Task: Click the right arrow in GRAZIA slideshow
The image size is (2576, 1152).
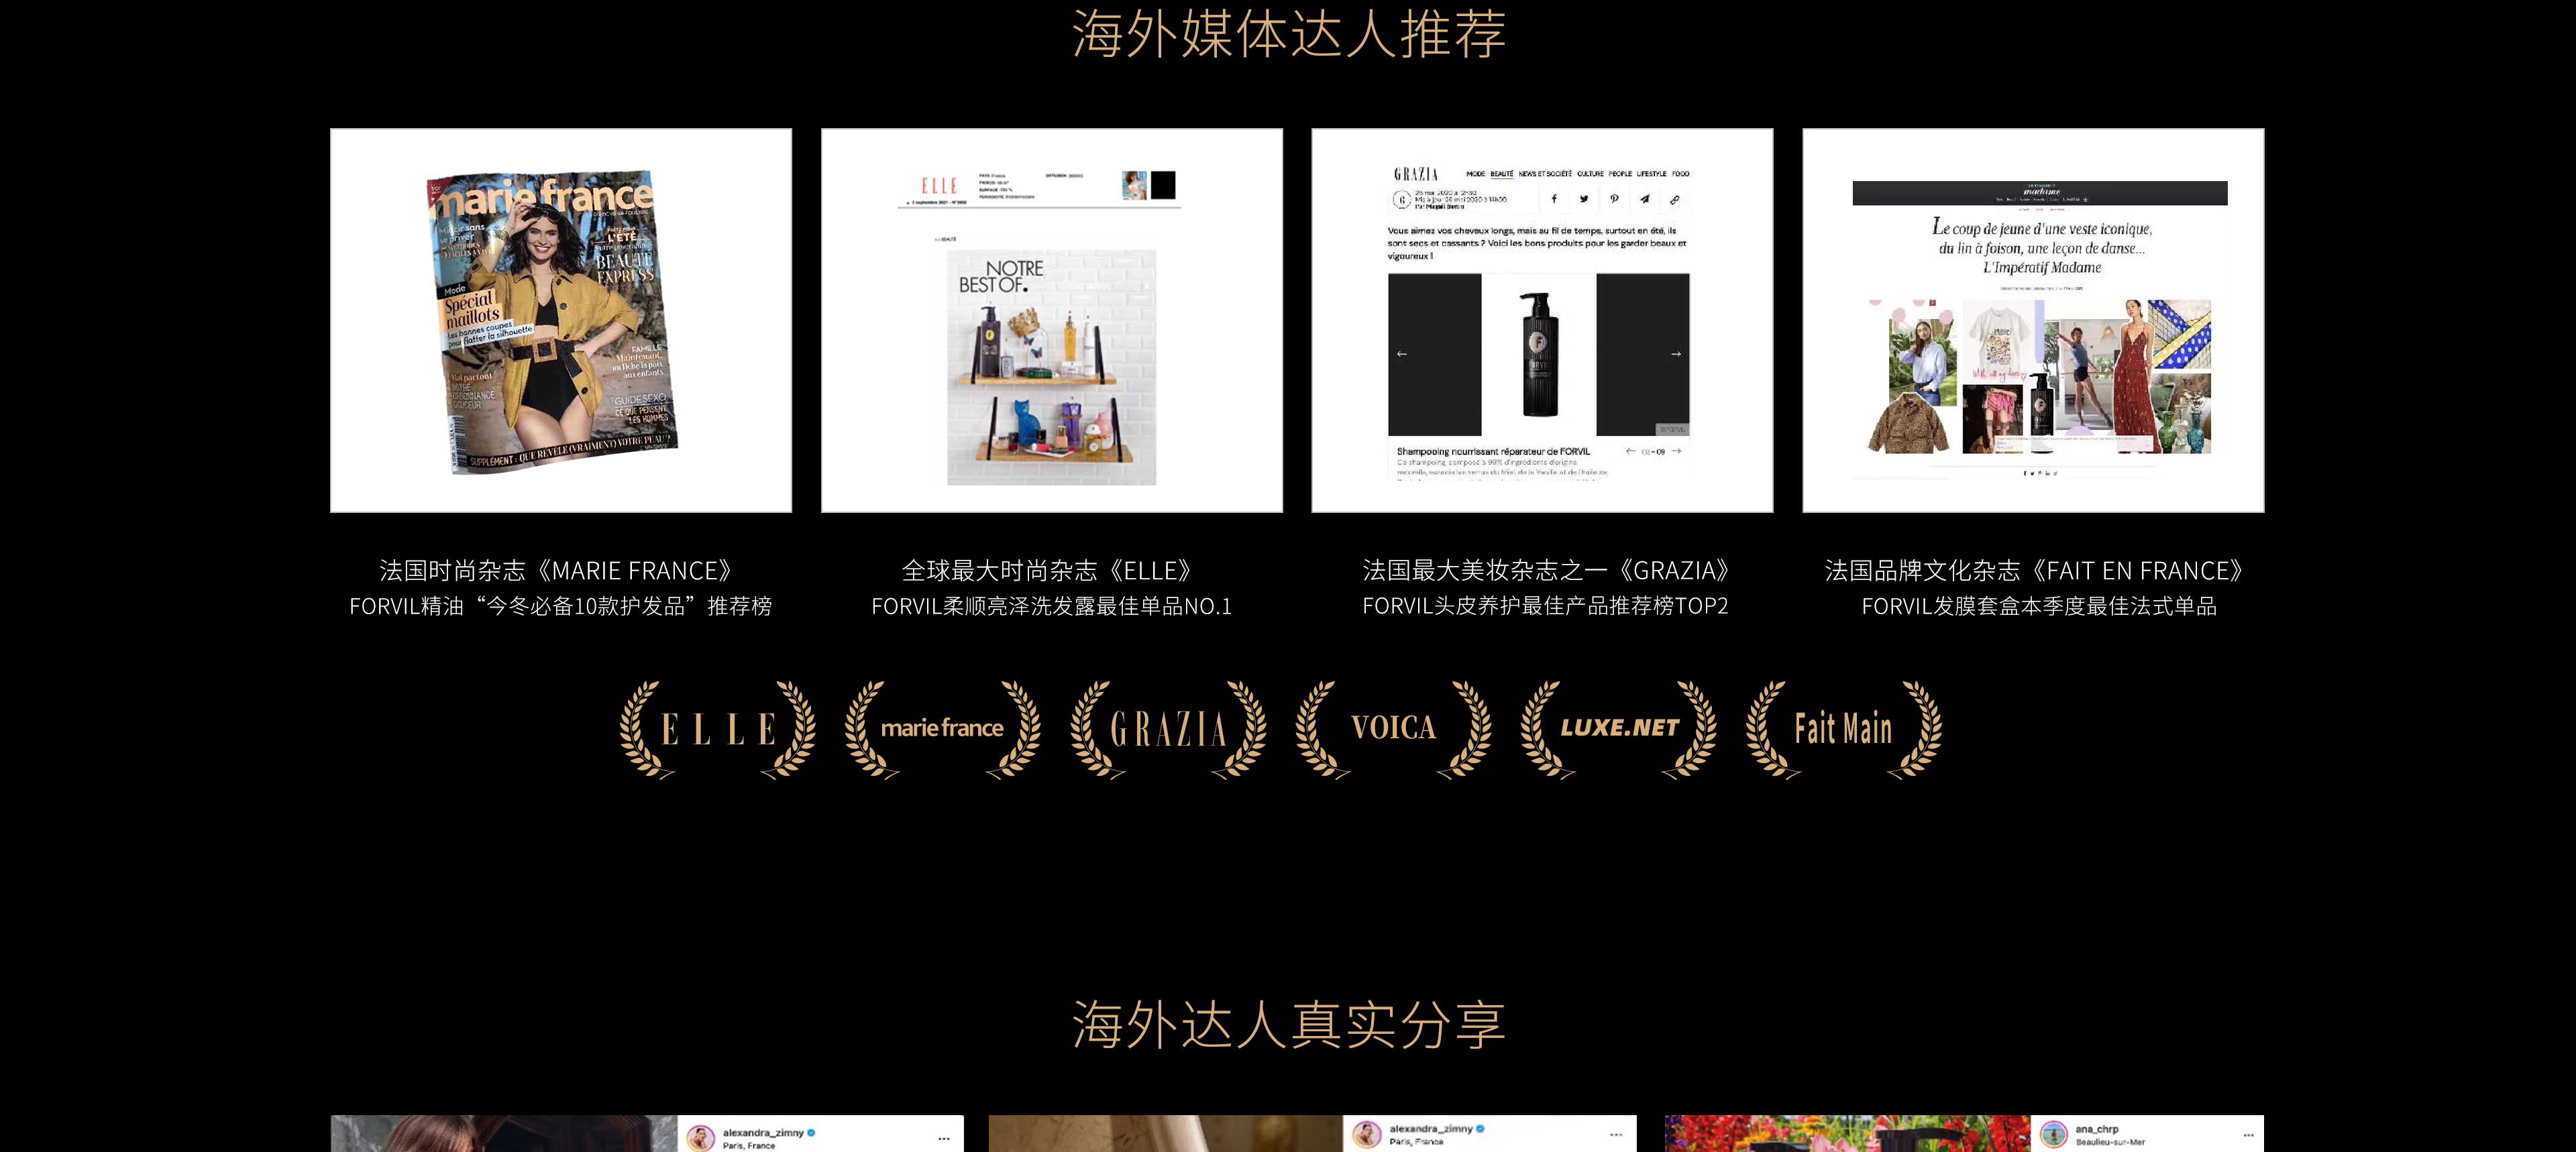Action: pyautogui.click(x=1676, y=354)
